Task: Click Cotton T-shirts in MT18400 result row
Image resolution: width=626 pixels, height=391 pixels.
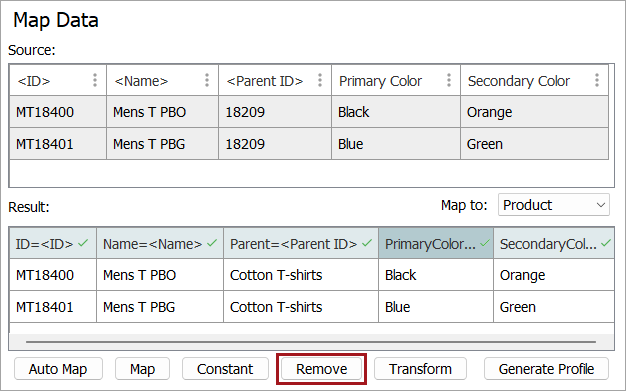Action: tap(301, 275)
